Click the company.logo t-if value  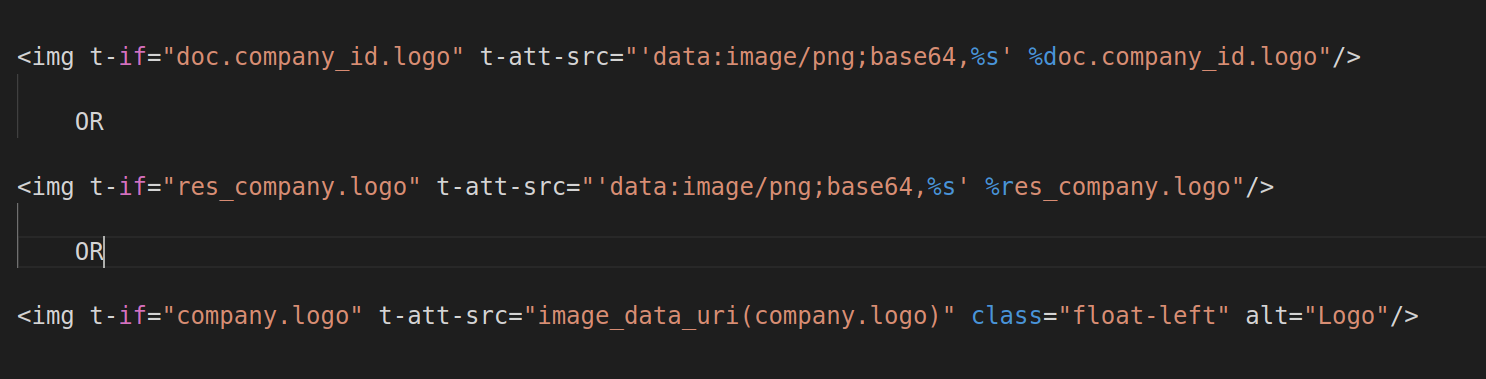[262, 316]
